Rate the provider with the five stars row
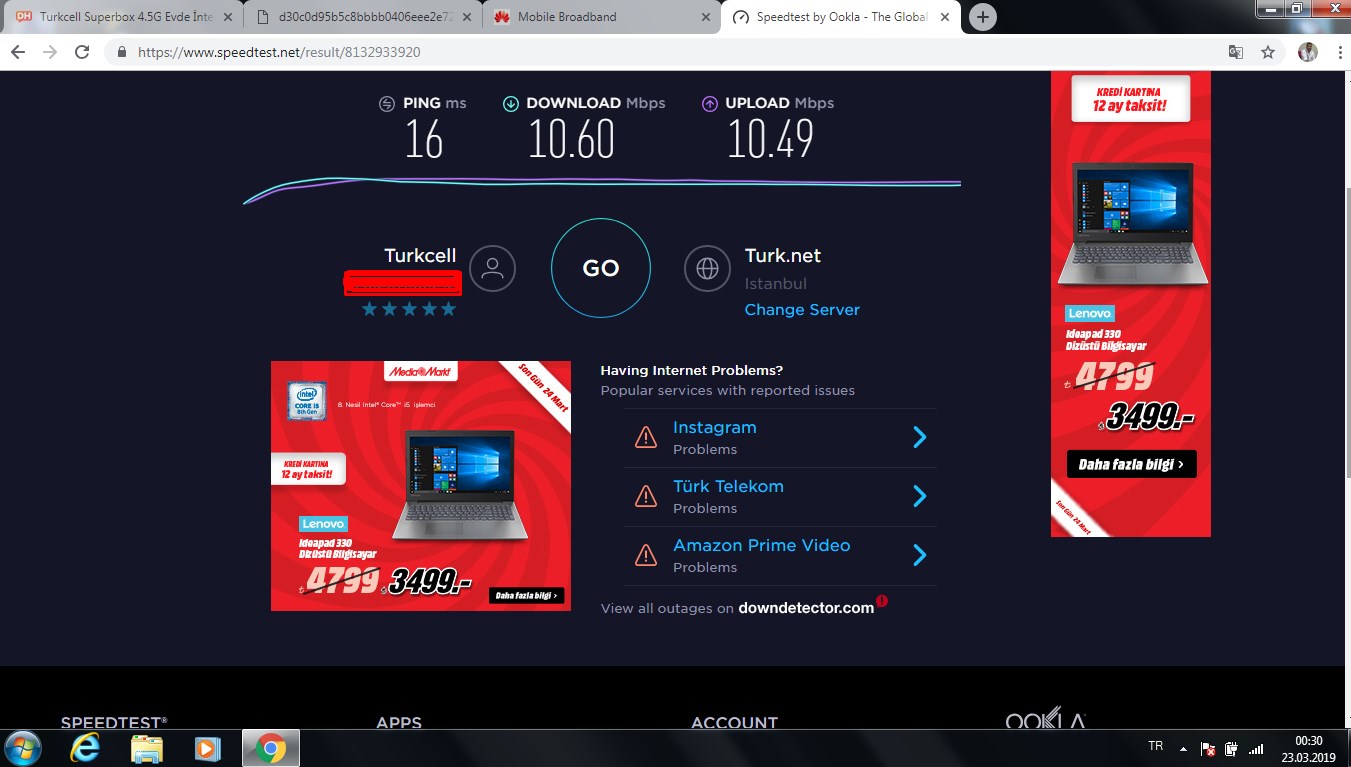Image resolution: width=1351 pixels, height=767 pixels. (x=409, y=309)
